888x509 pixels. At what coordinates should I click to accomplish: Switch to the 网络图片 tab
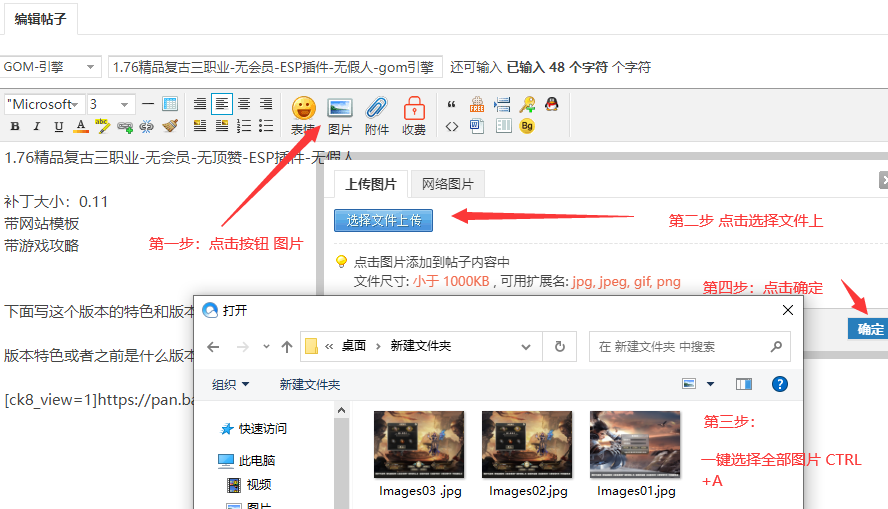[447, 184]
